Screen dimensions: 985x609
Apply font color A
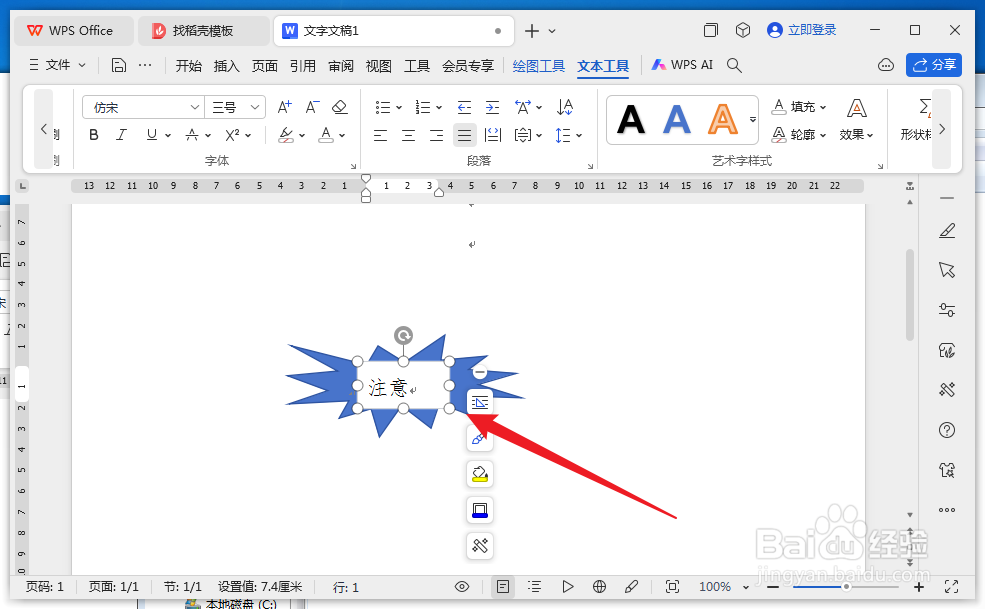tap(325, 134)
